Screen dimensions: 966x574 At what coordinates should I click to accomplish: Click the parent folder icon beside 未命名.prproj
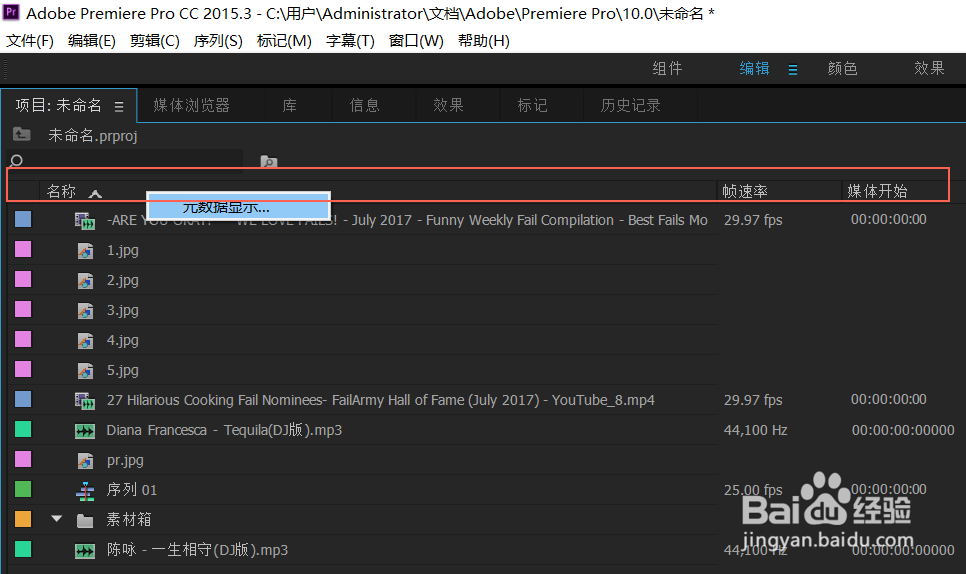(x=22, y=134)
